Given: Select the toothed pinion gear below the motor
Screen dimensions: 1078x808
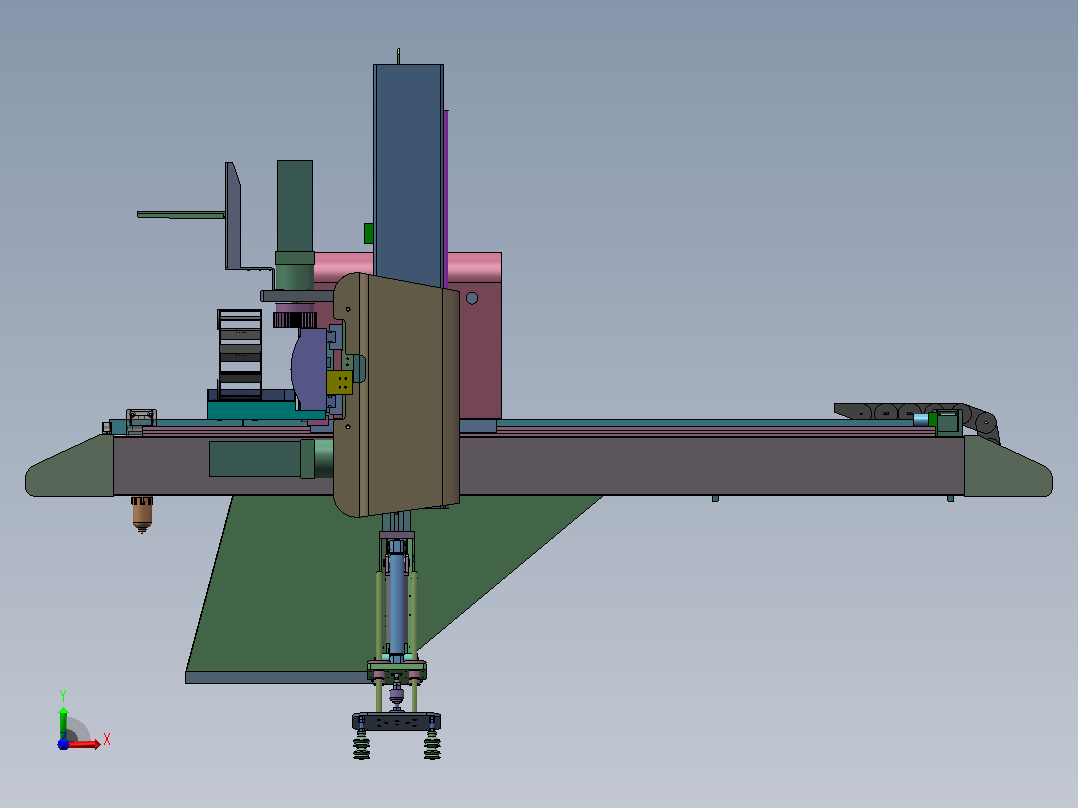Looking at the screenshot, I should tap(295, 320).
